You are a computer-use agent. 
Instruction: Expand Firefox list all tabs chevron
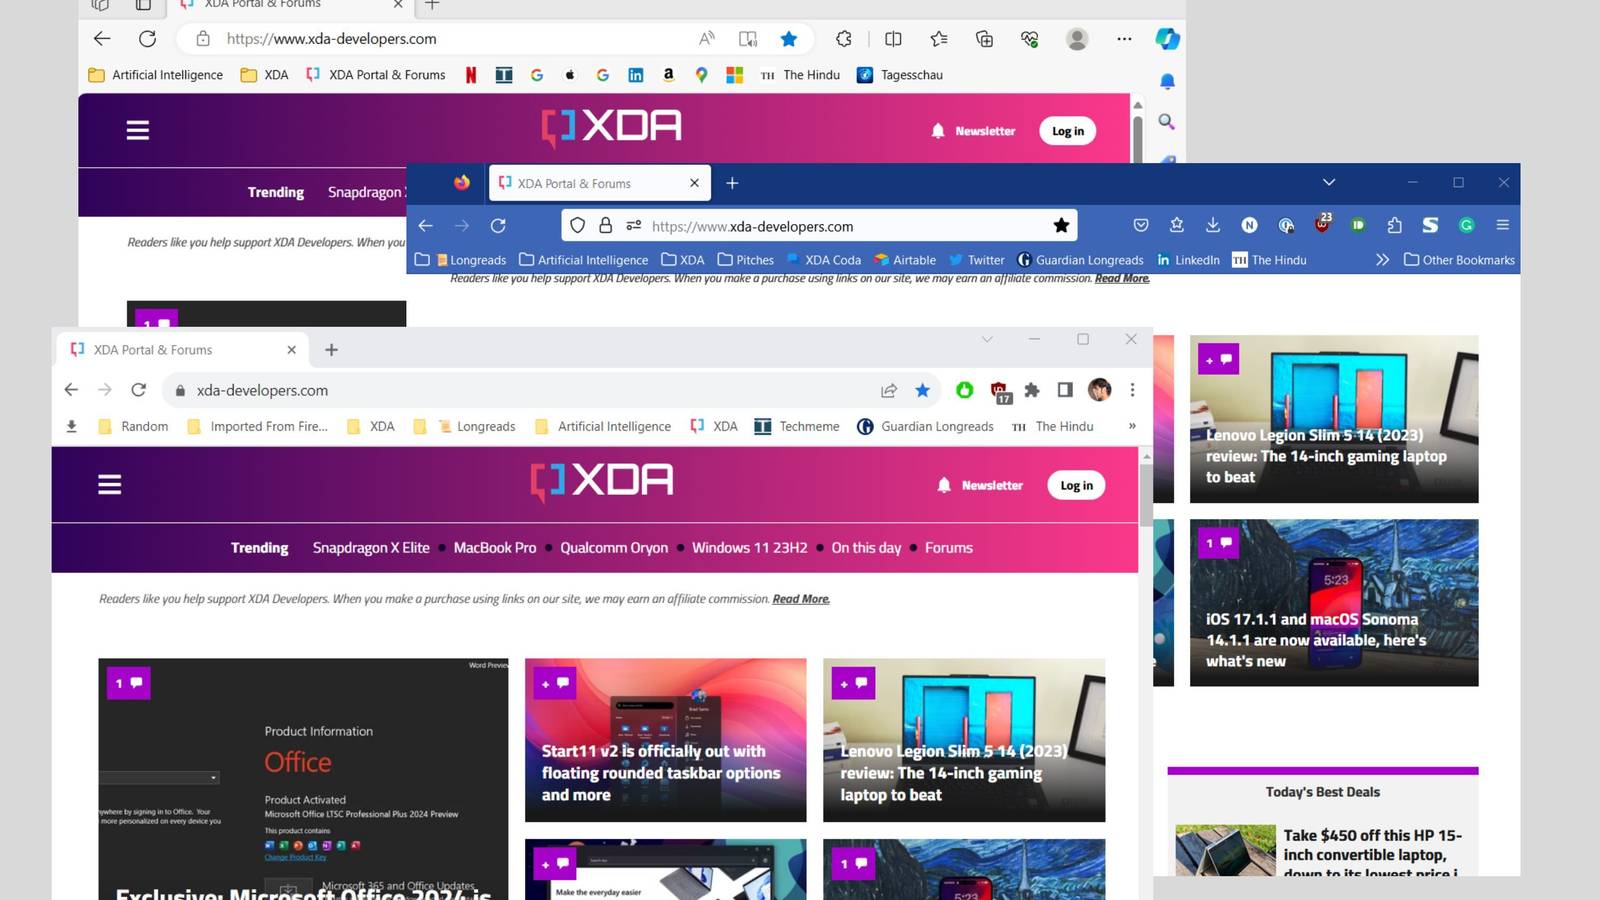tap(1329, 182)
